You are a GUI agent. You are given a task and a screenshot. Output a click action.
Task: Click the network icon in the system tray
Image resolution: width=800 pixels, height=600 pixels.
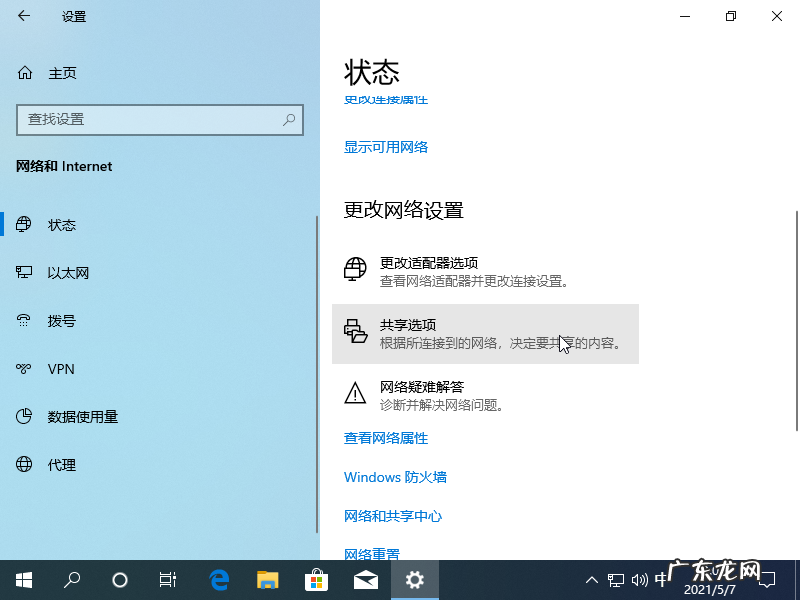[615, 579]
